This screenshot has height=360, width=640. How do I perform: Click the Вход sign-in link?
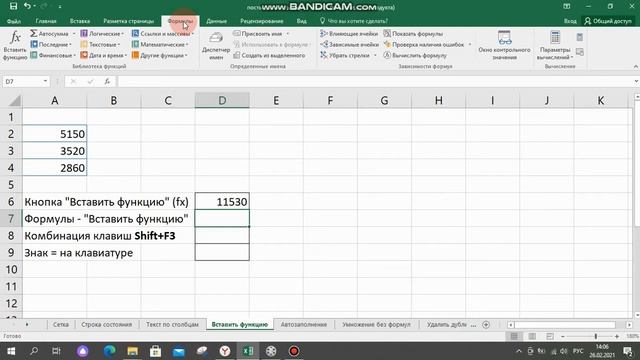click(570, 21)
